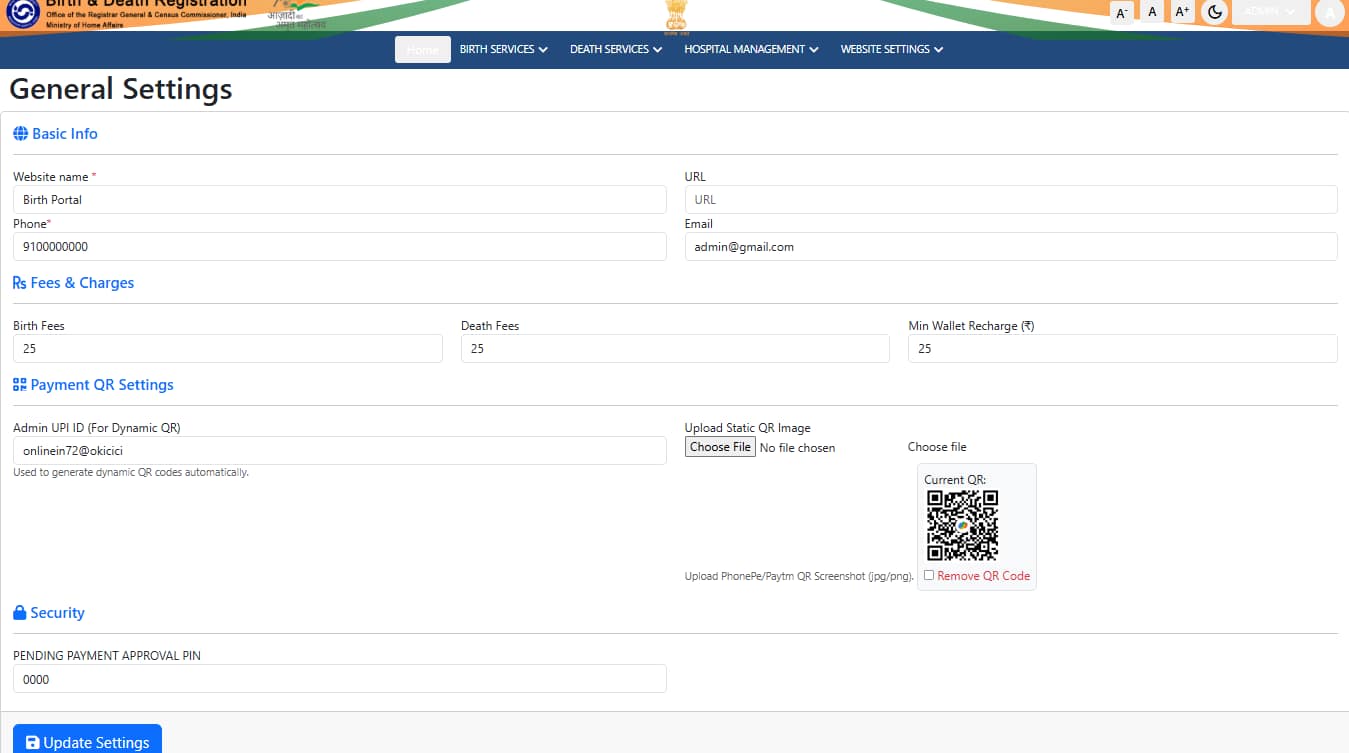Click the Azadi Ka Amrit Mahotsav logo
This screenshot has height=753, width=1349.
[x=296, y=15]
